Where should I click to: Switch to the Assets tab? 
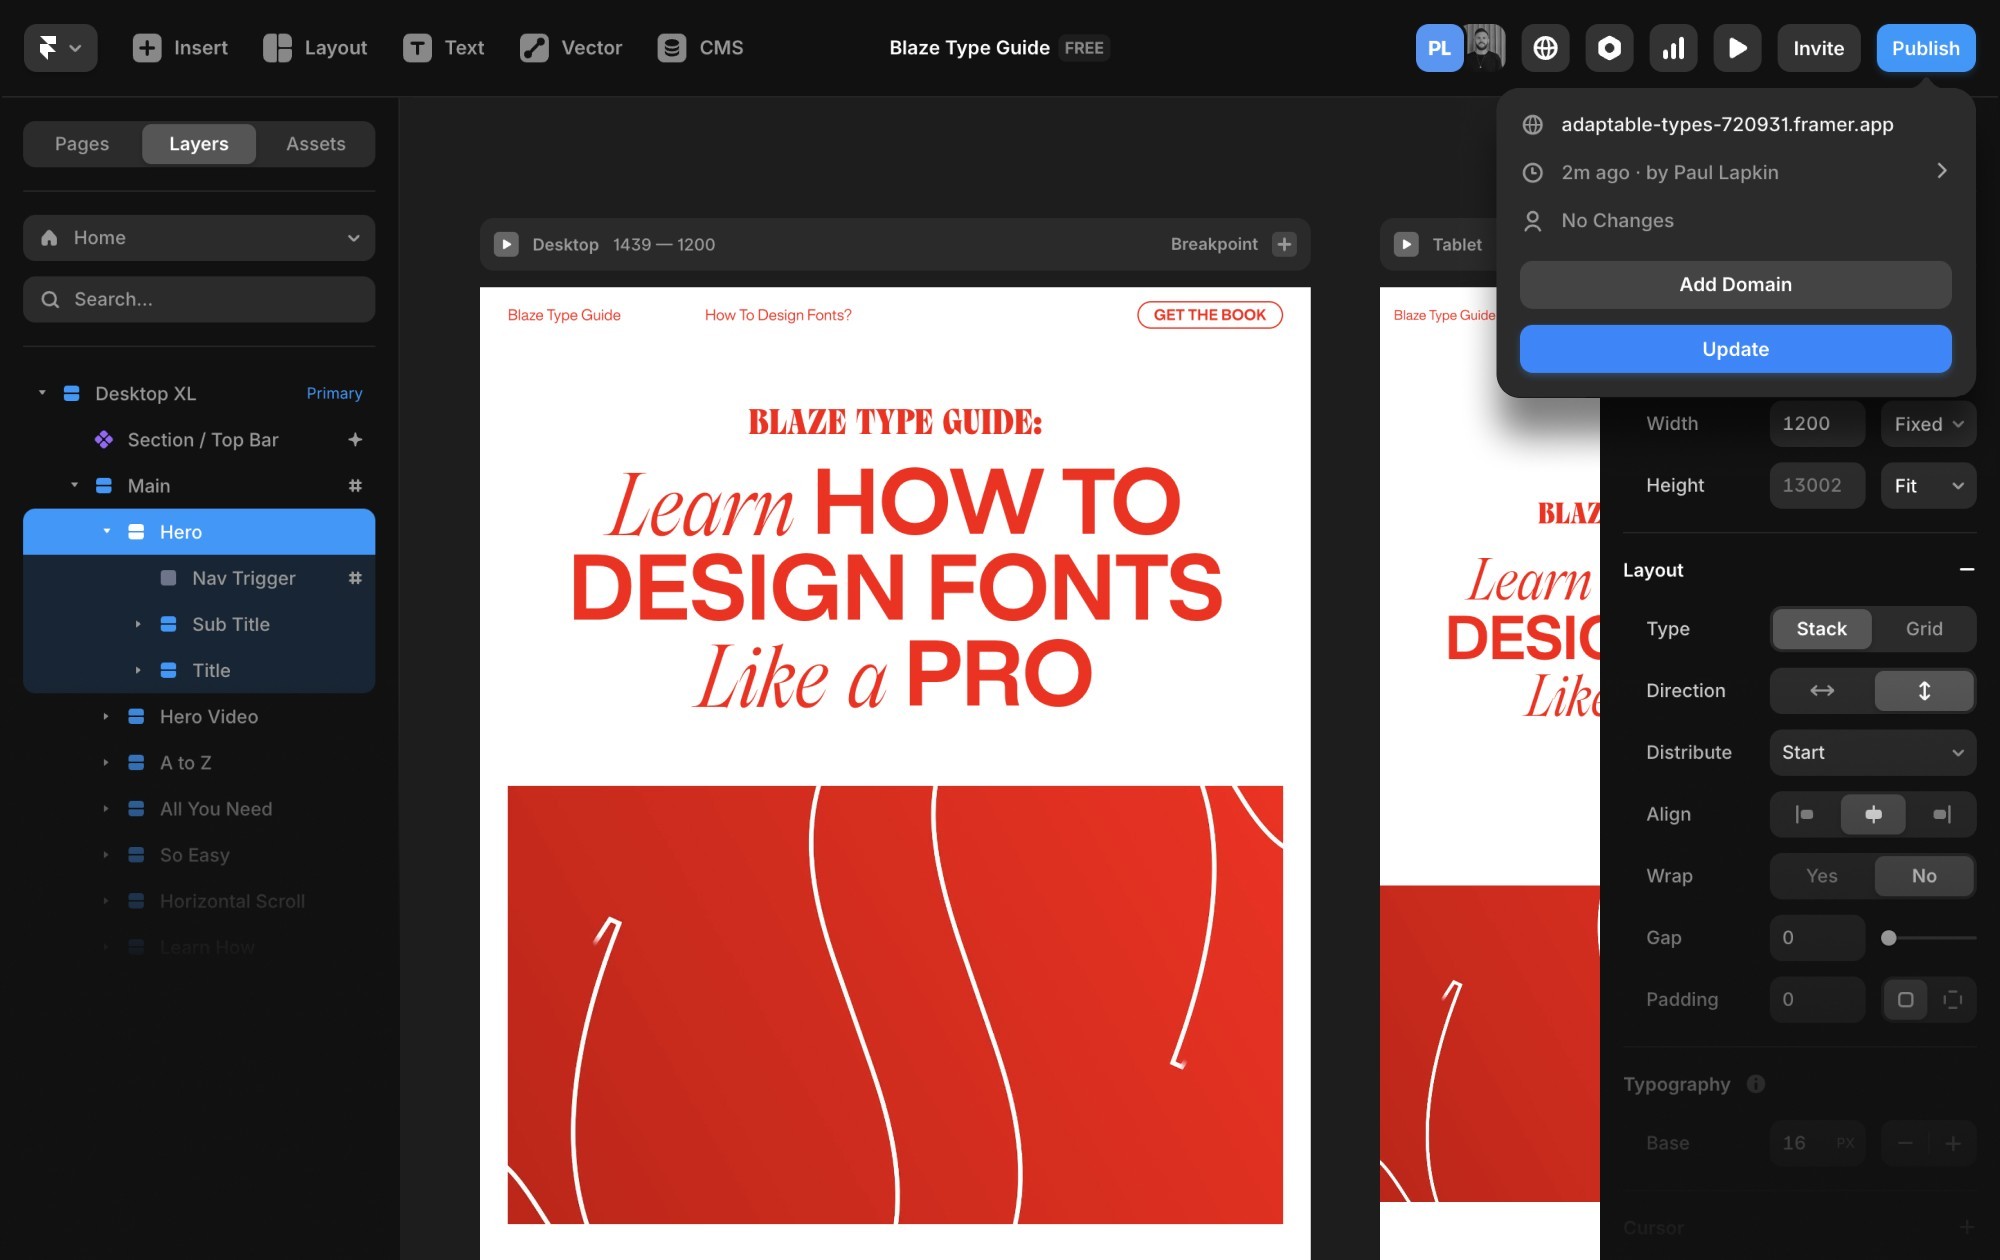315,144
